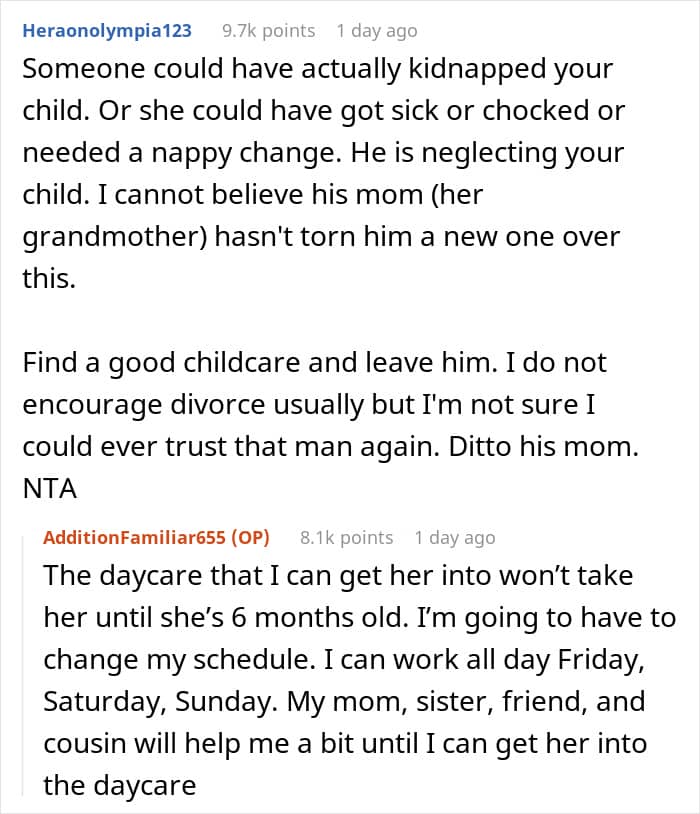The image size is (700, 814).
Task: Click the final line 'the daycare'
Action: tap(120, 785)
